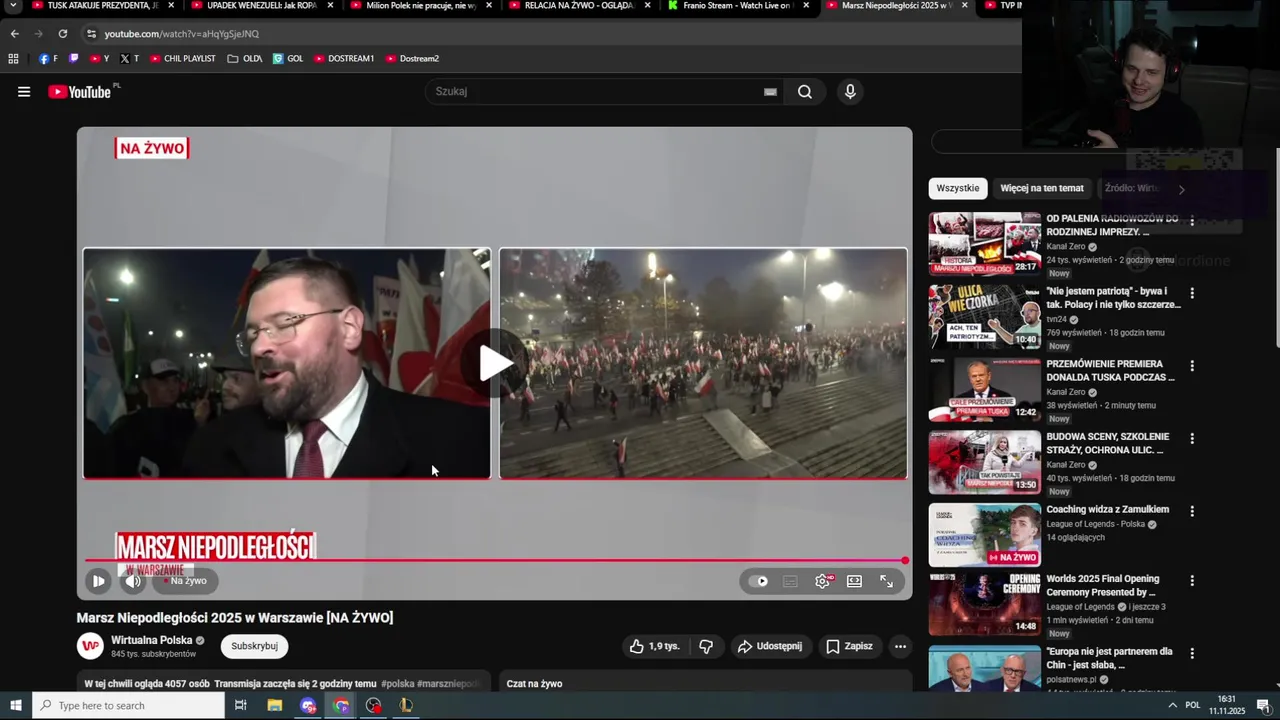Open OD PALENIA RADIOWOZÓW video thumbnail
1280x720 pixels.
click(x=985, y=243)
